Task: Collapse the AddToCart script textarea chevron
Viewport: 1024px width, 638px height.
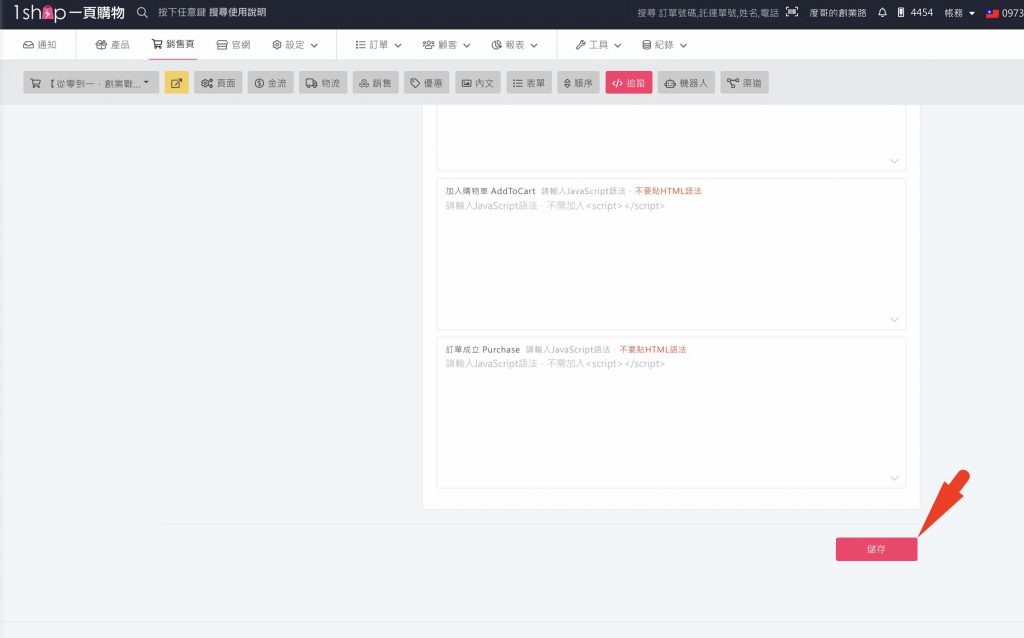Action: pyautogui.click(x=893, y=318)
